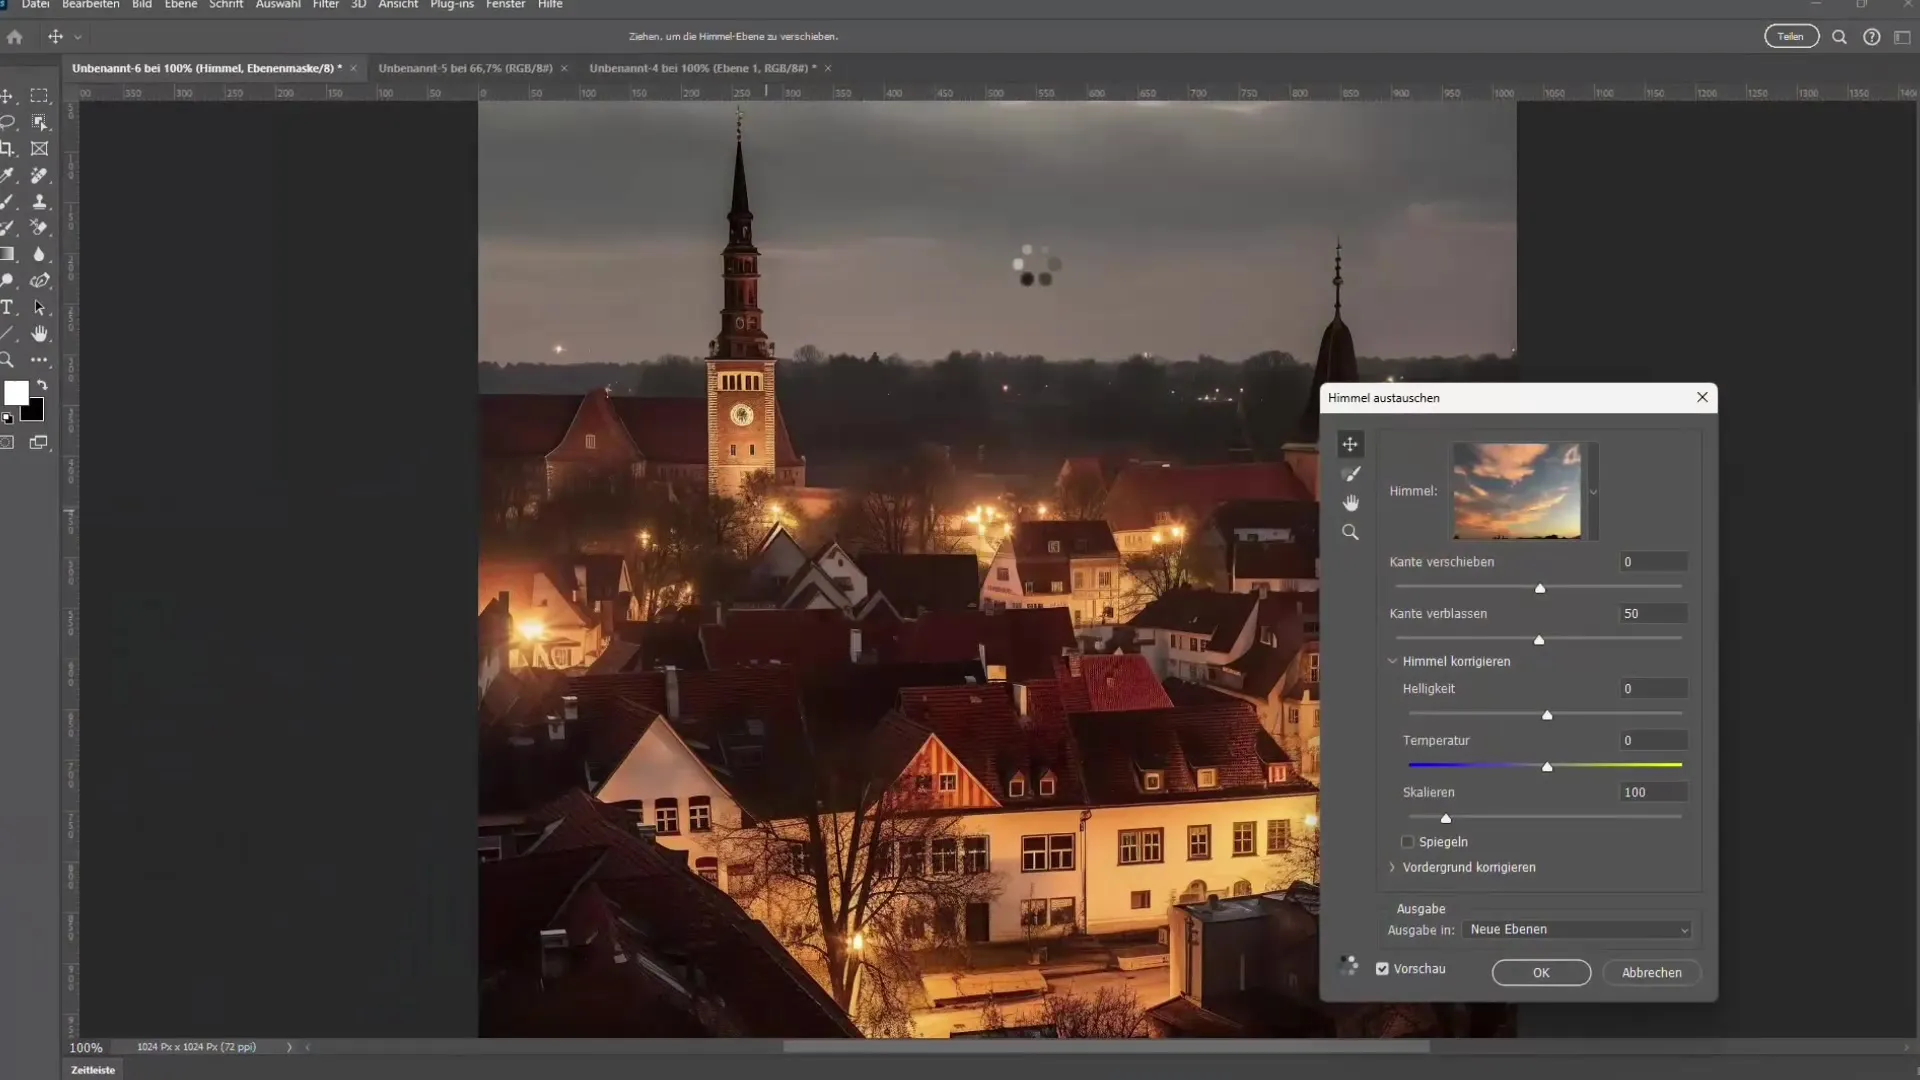Click the Kante verschieben slider handle
1920x1080 pixels.
pos(1540,588)
